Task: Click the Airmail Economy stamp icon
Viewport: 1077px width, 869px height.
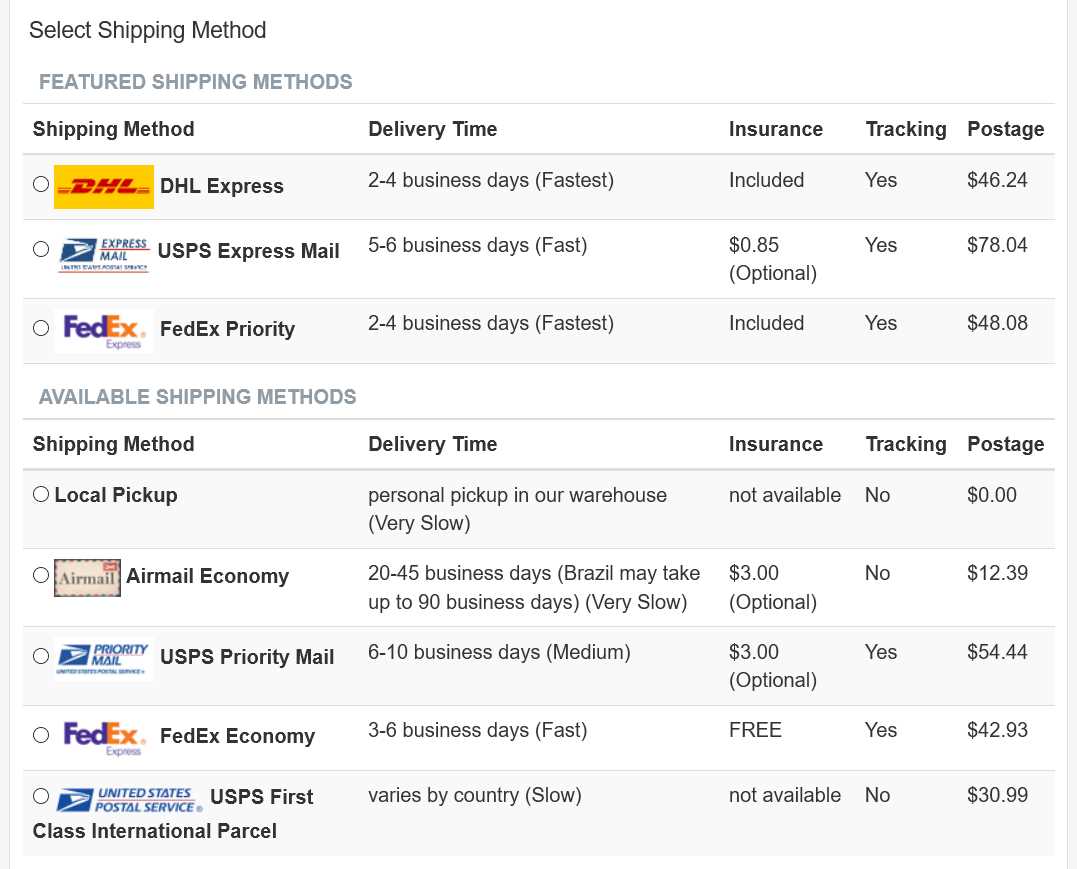Action: [x=87, y=578]
